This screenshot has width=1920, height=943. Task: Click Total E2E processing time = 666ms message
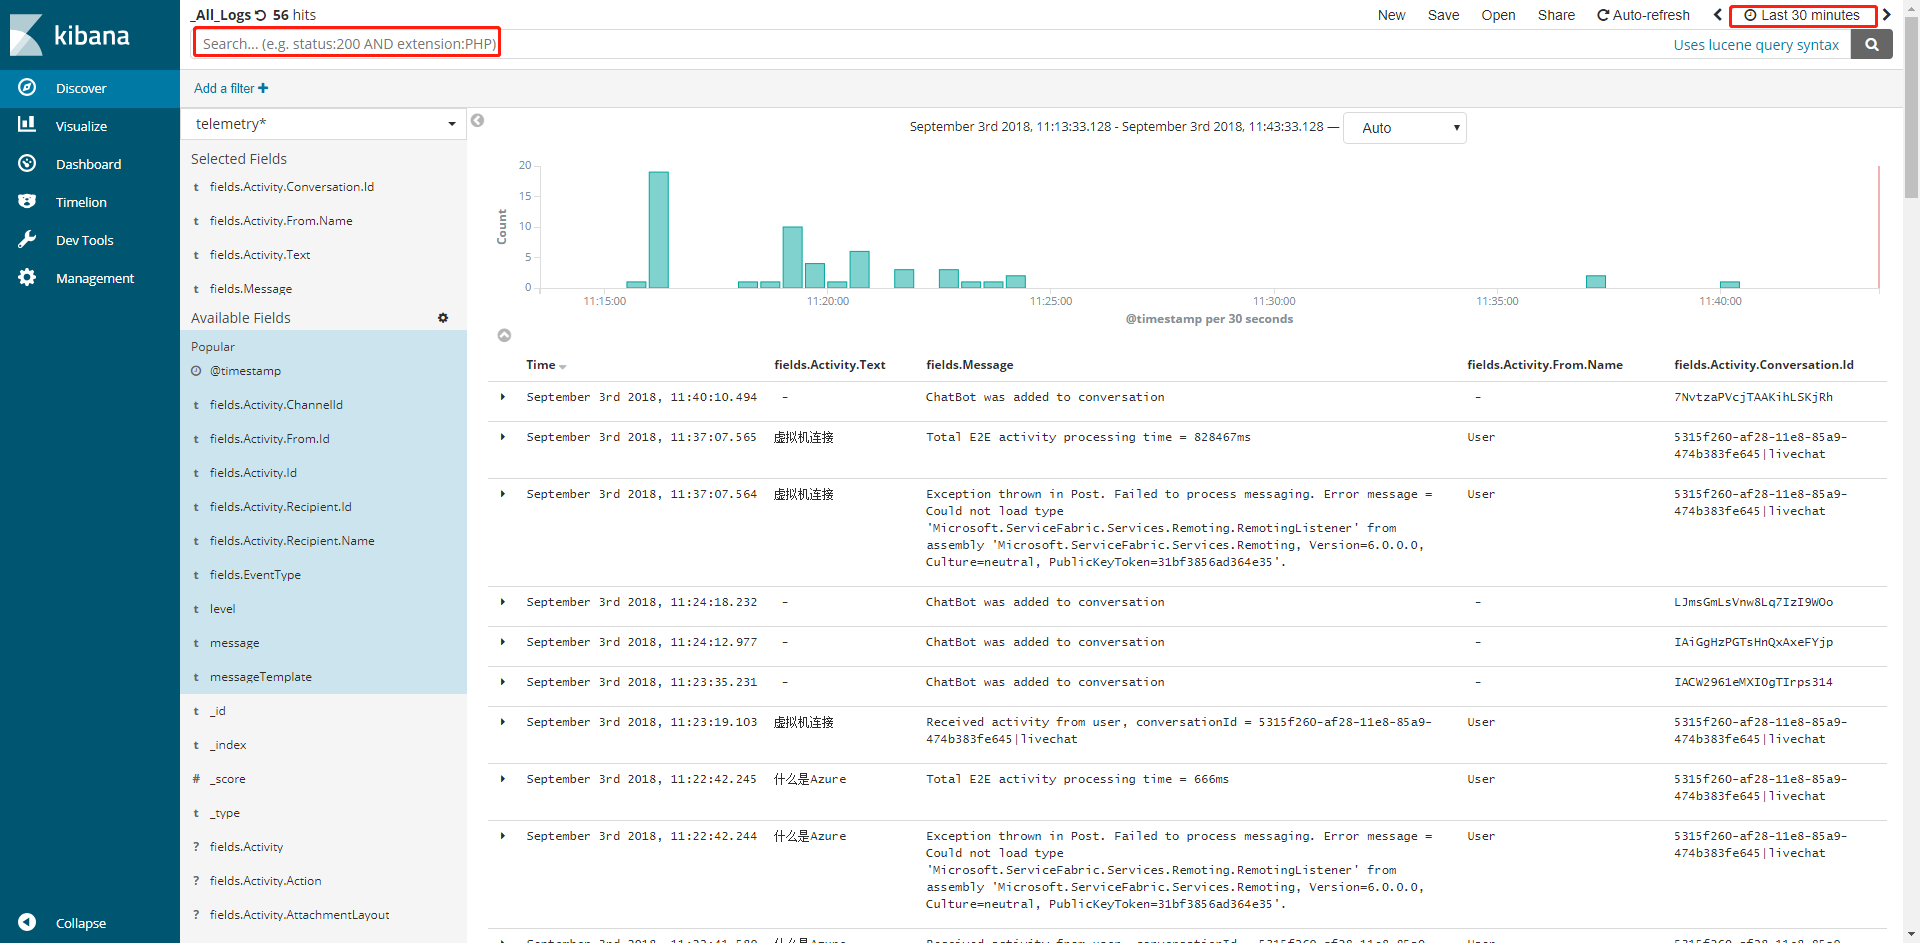[x=1077, y=779]
